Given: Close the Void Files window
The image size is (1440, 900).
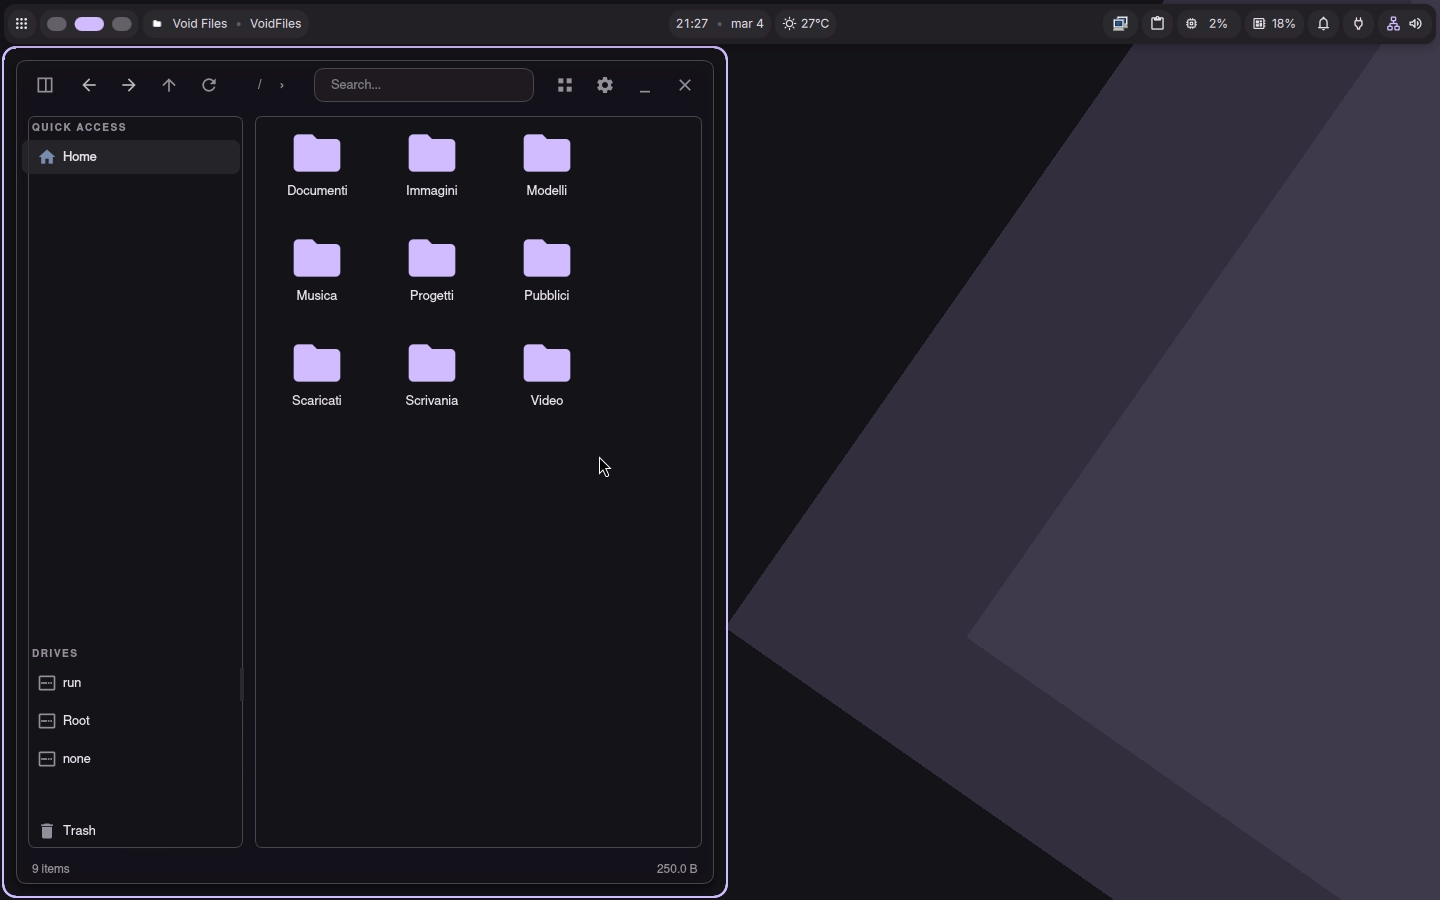Looking at the screenshot, I should point(686,86).
